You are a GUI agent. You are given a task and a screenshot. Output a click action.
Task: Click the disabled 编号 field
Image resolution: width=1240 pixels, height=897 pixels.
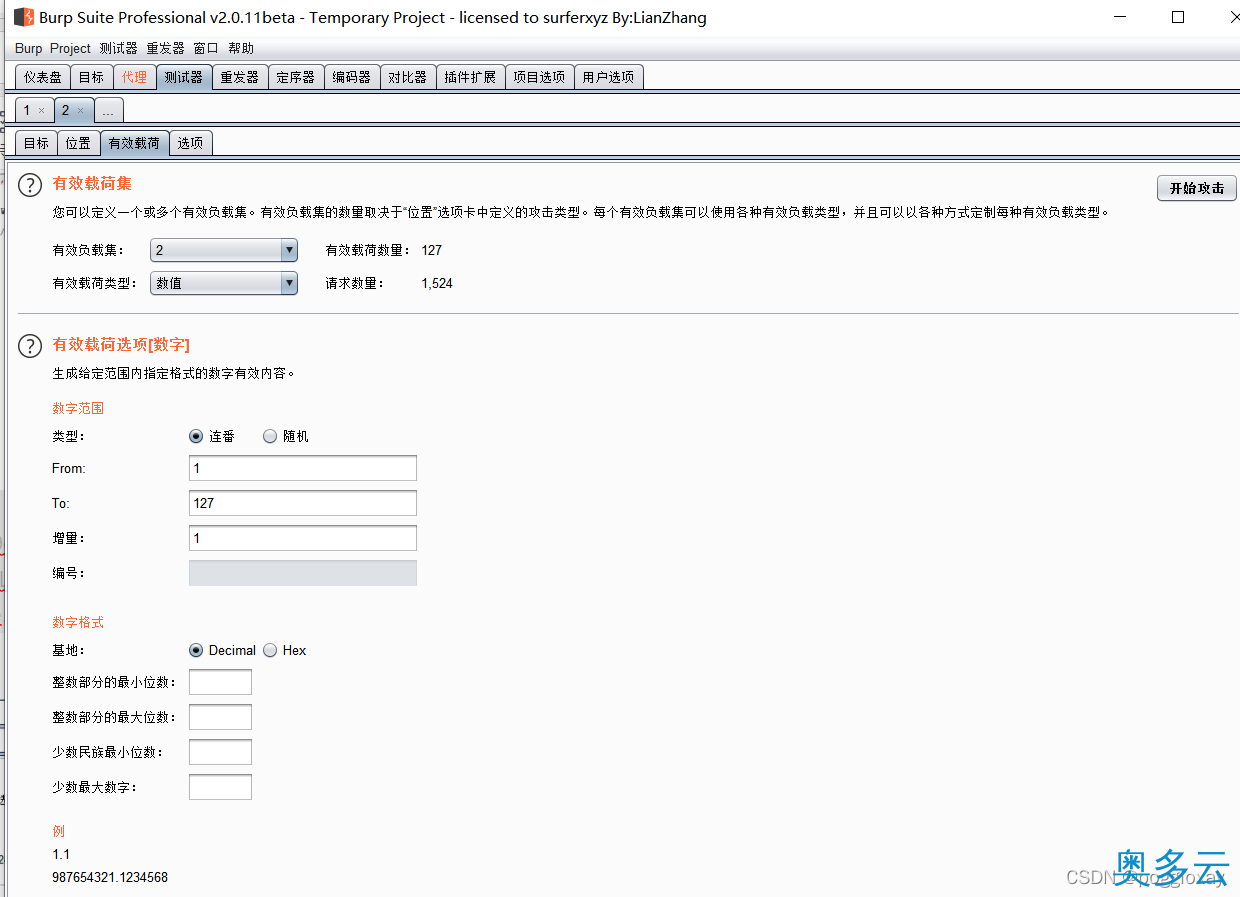pos(303,573)
